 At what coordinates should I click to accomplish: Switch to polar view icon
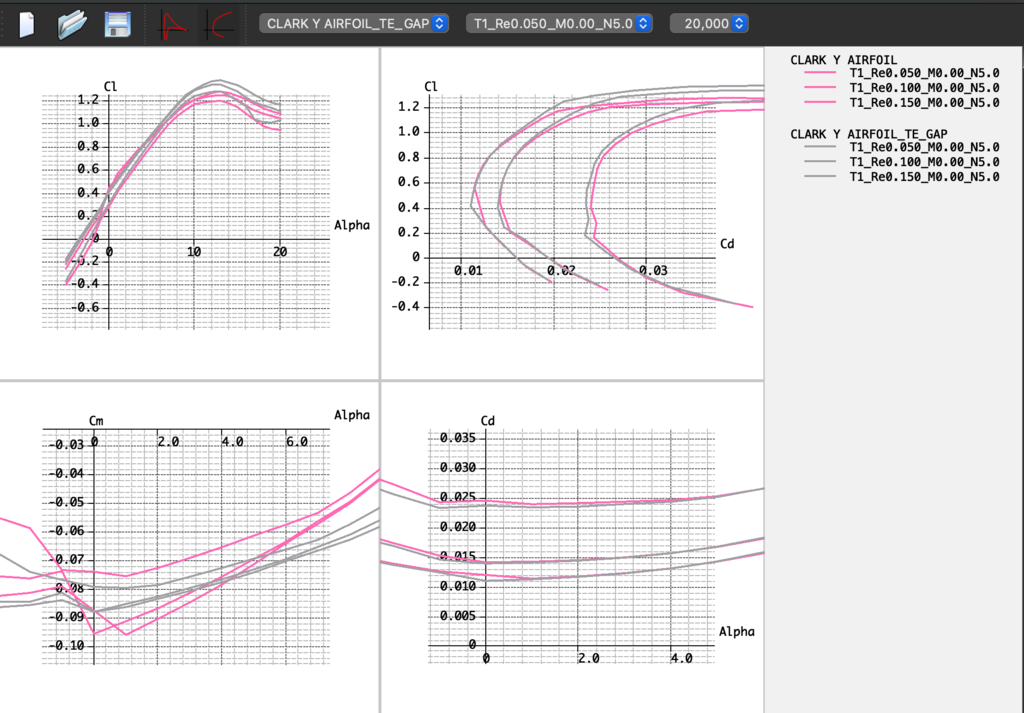(219, 24)
